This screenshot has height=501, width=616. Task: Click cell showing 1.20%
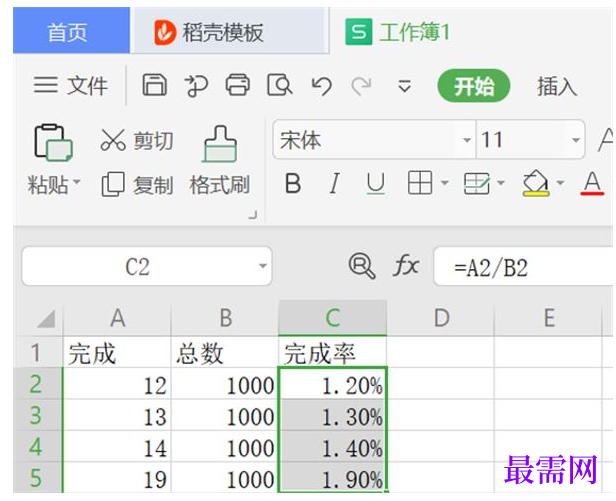[333, 384]
